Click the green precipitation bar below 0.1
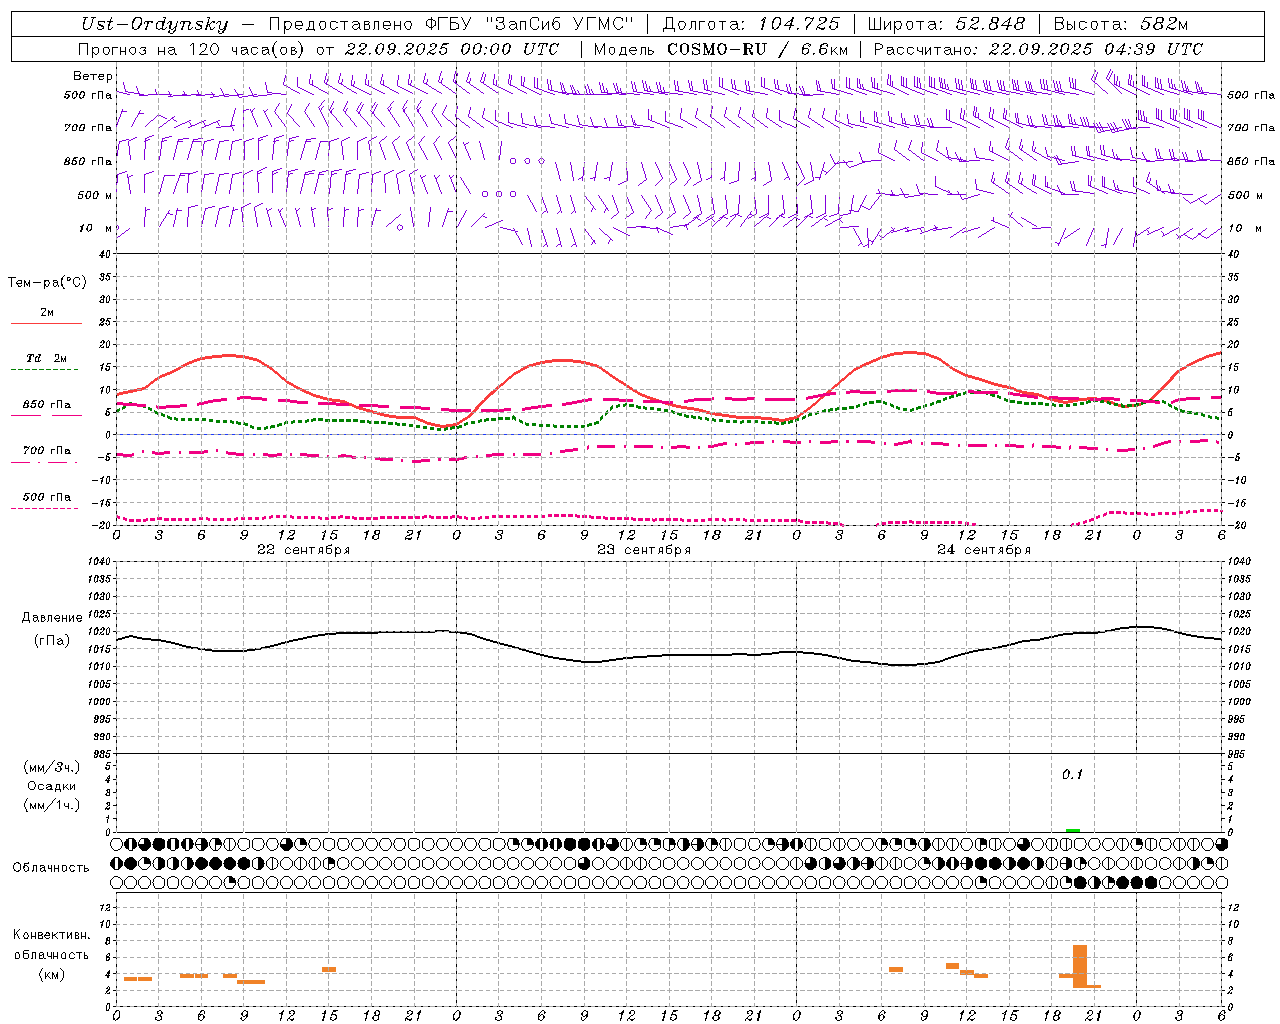 point(1073,830)
